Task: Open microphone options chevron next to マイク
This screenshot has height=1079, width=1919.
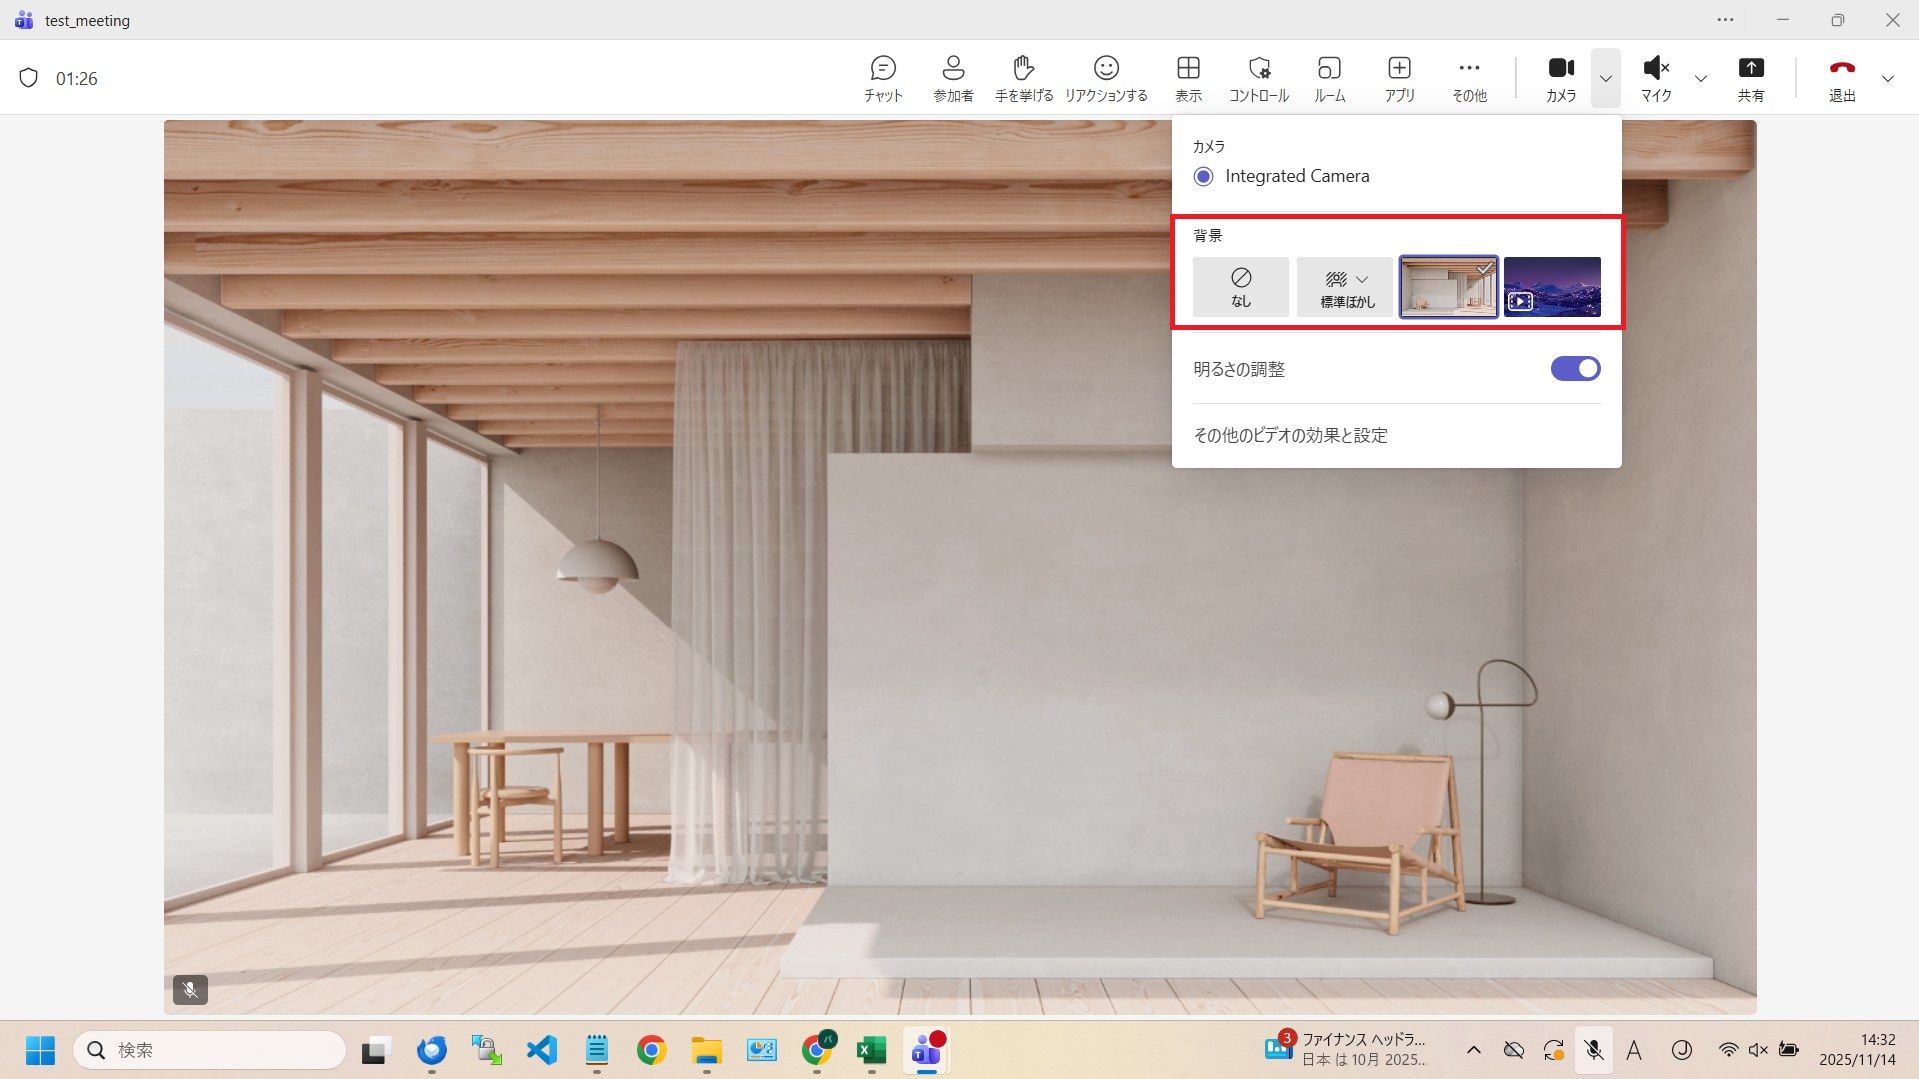Action: tap(1700, 78)
